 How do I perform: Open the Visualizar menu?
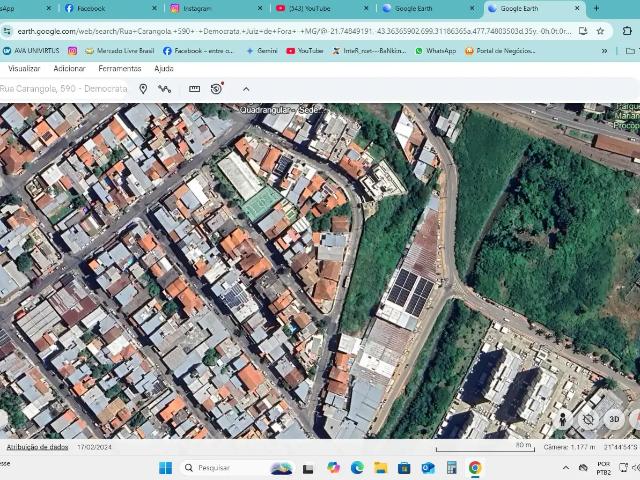(x=24, y=69)
